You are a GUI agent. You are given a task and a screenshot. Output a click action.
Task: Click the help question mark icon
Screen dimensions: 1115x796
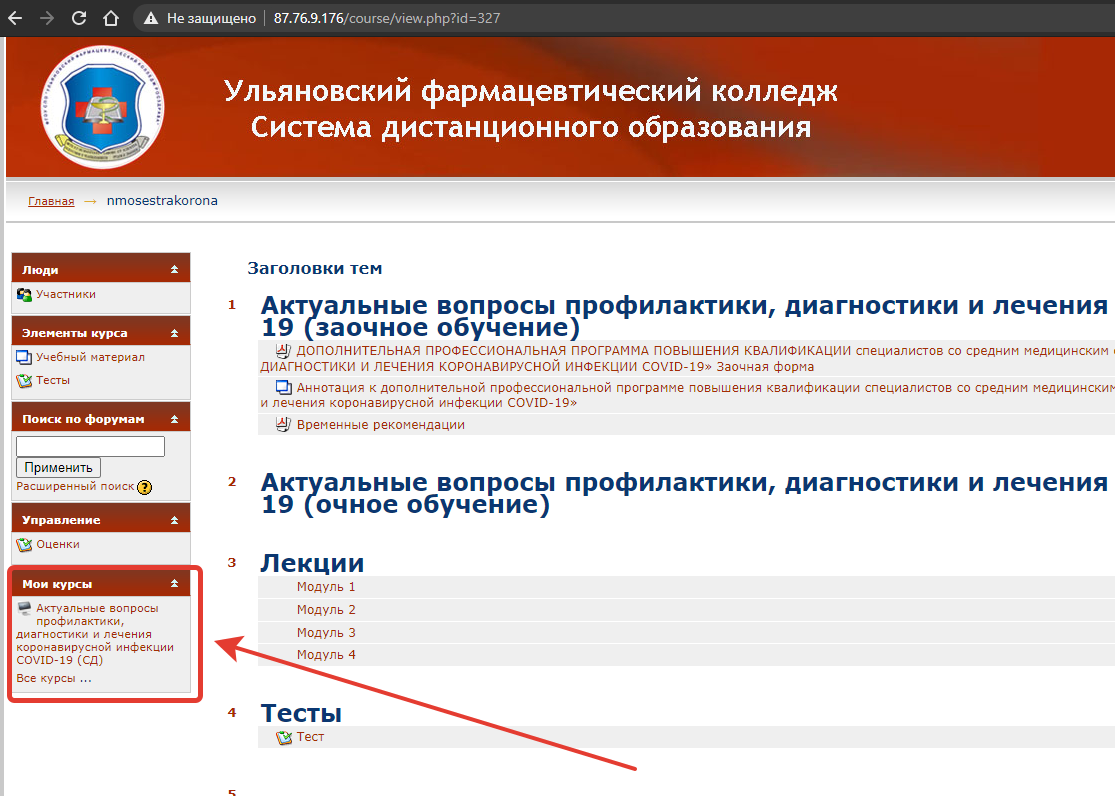tap(145, 488)
